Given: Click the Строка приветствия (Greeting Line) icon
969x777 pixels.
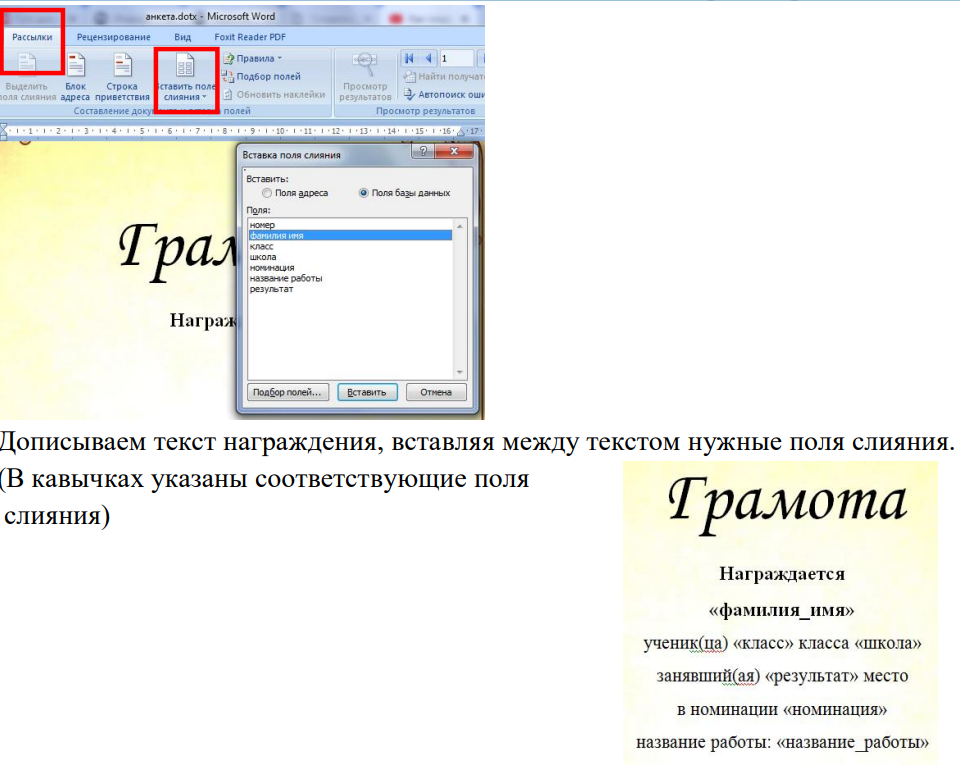Looking at the screenshot, I should pyautogui.click(x=122, y=66).
